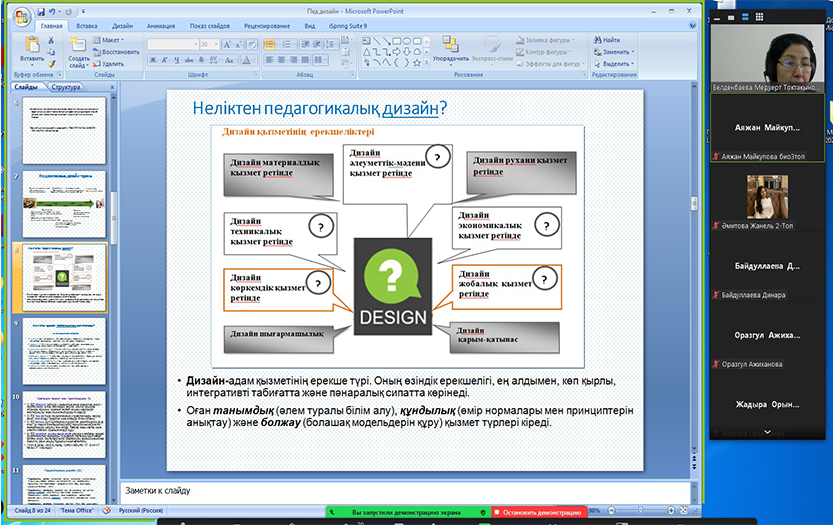This screenshot has height=525, width=833.
Task: Expand the Layout (Макет) dropdown
Action: [x=112, y=40]
